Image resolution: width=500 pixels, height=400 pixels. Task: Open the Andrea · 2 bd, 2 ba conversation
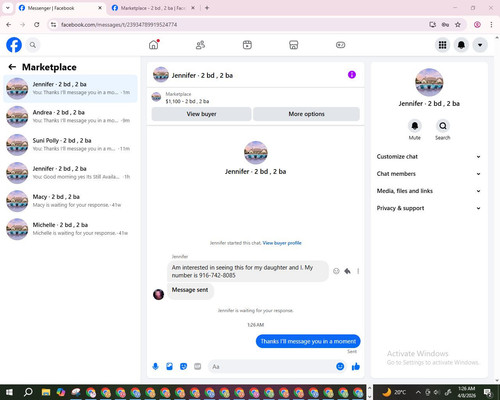(70, 116)
